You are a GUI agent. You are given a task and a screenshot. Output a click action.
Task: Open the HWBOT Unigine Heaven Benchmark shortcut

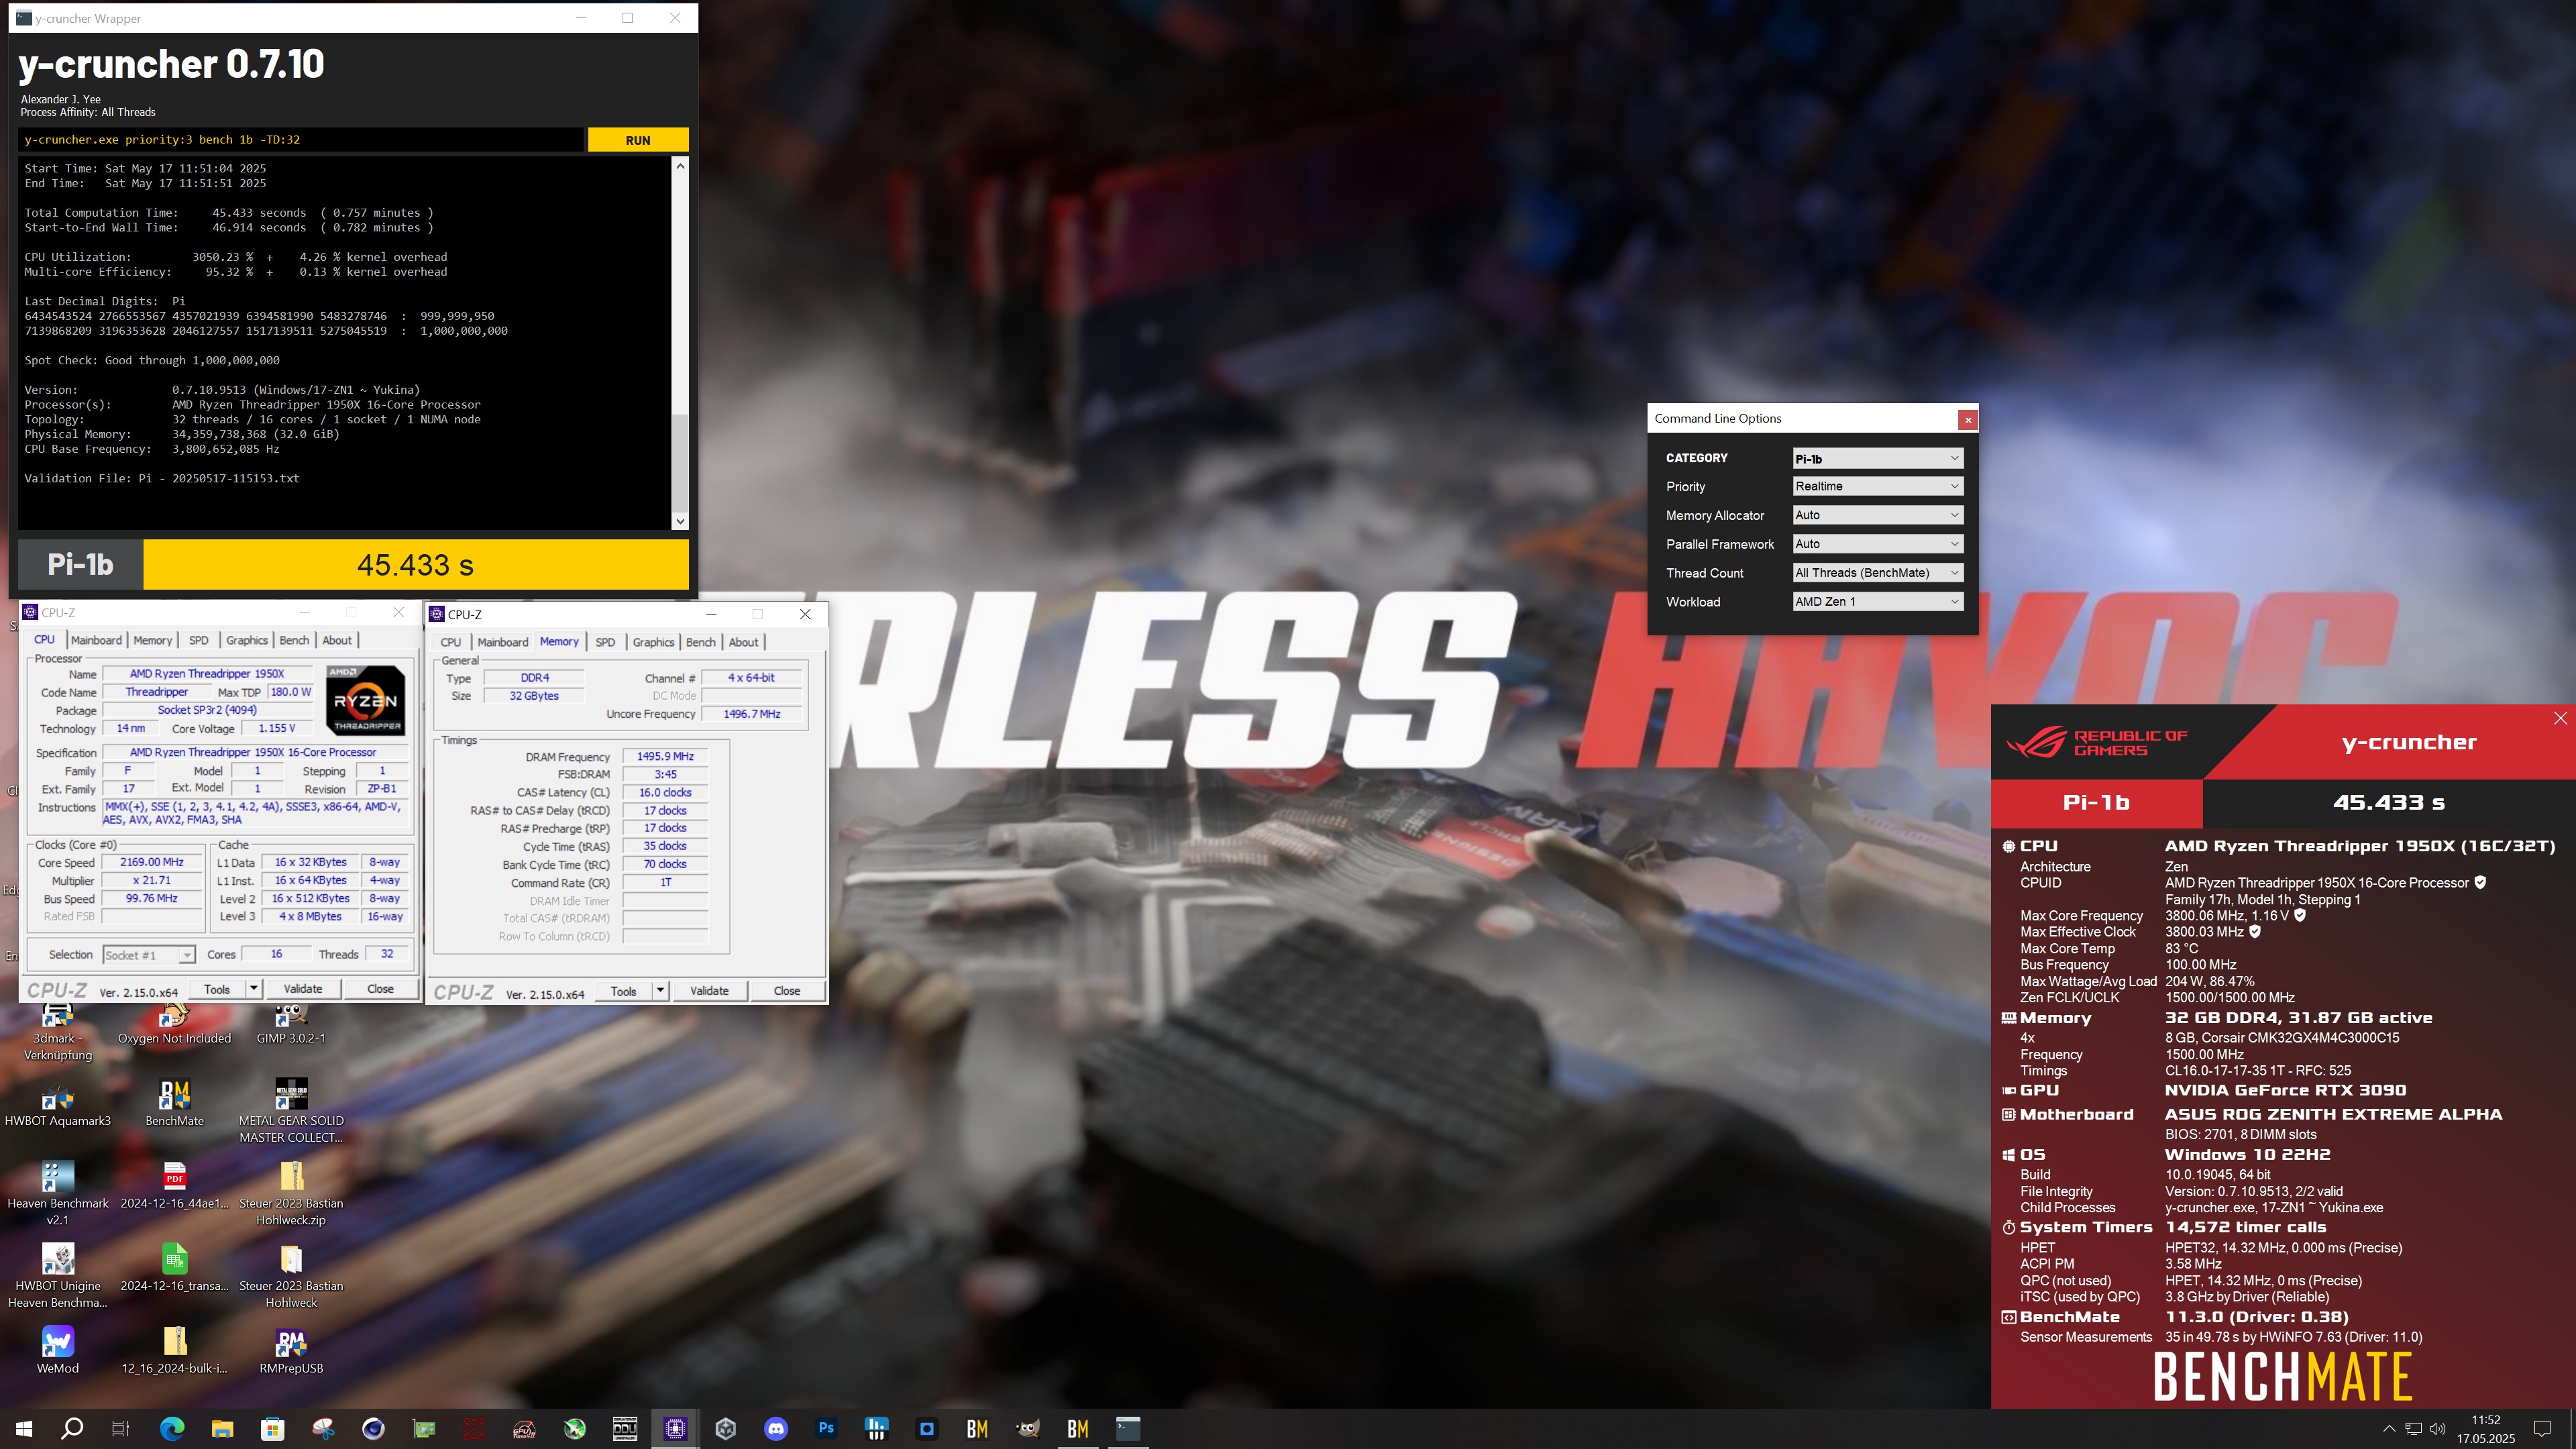(57, 1277)
